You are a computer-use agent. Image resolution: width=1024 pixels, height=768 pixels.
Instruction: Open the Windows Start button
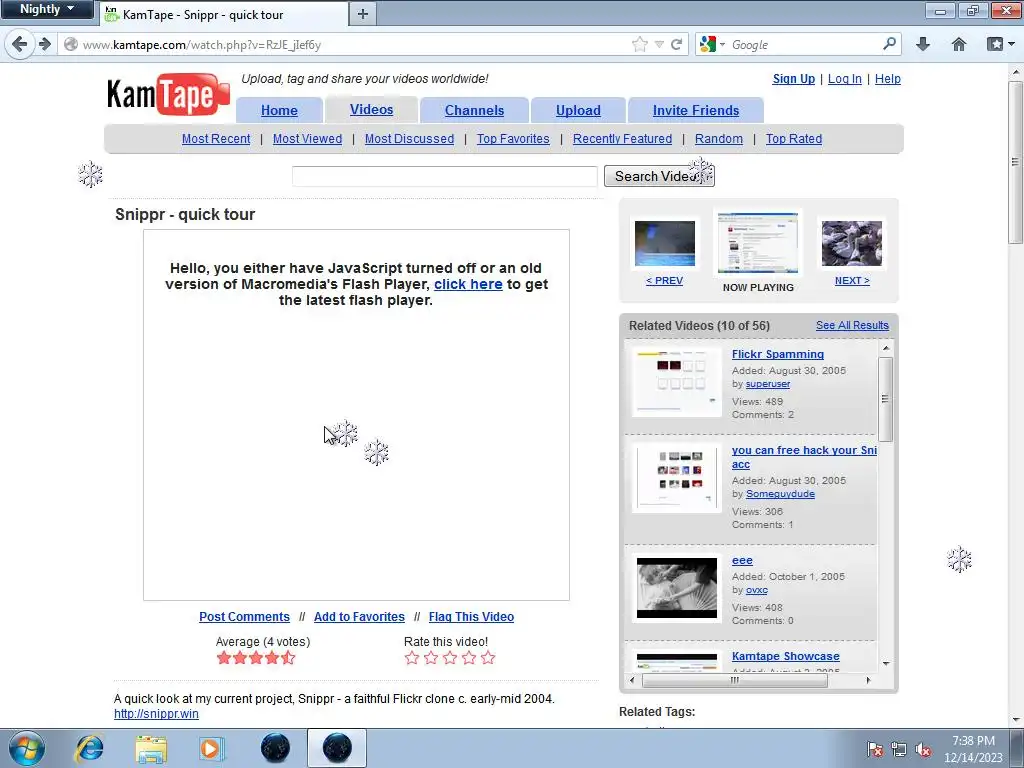tap(27, 748)
